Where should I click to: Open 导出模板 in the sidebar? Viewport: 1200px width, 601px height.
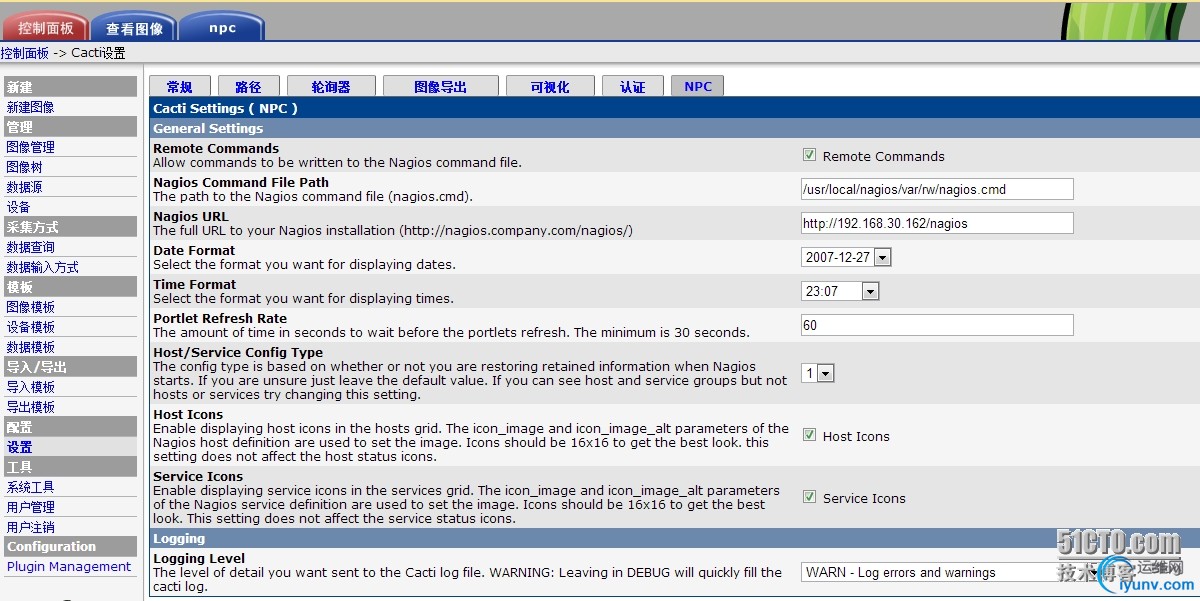(30, 407)
